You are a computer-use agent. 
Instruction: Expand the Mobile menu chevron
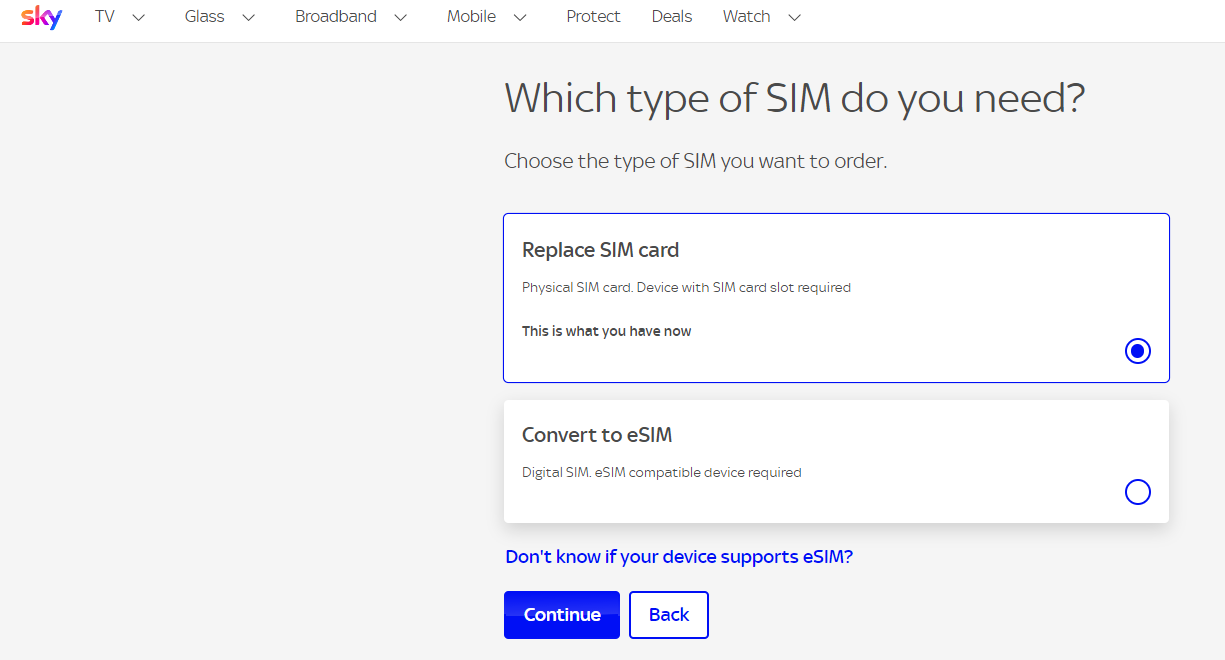tap(520, 17)
